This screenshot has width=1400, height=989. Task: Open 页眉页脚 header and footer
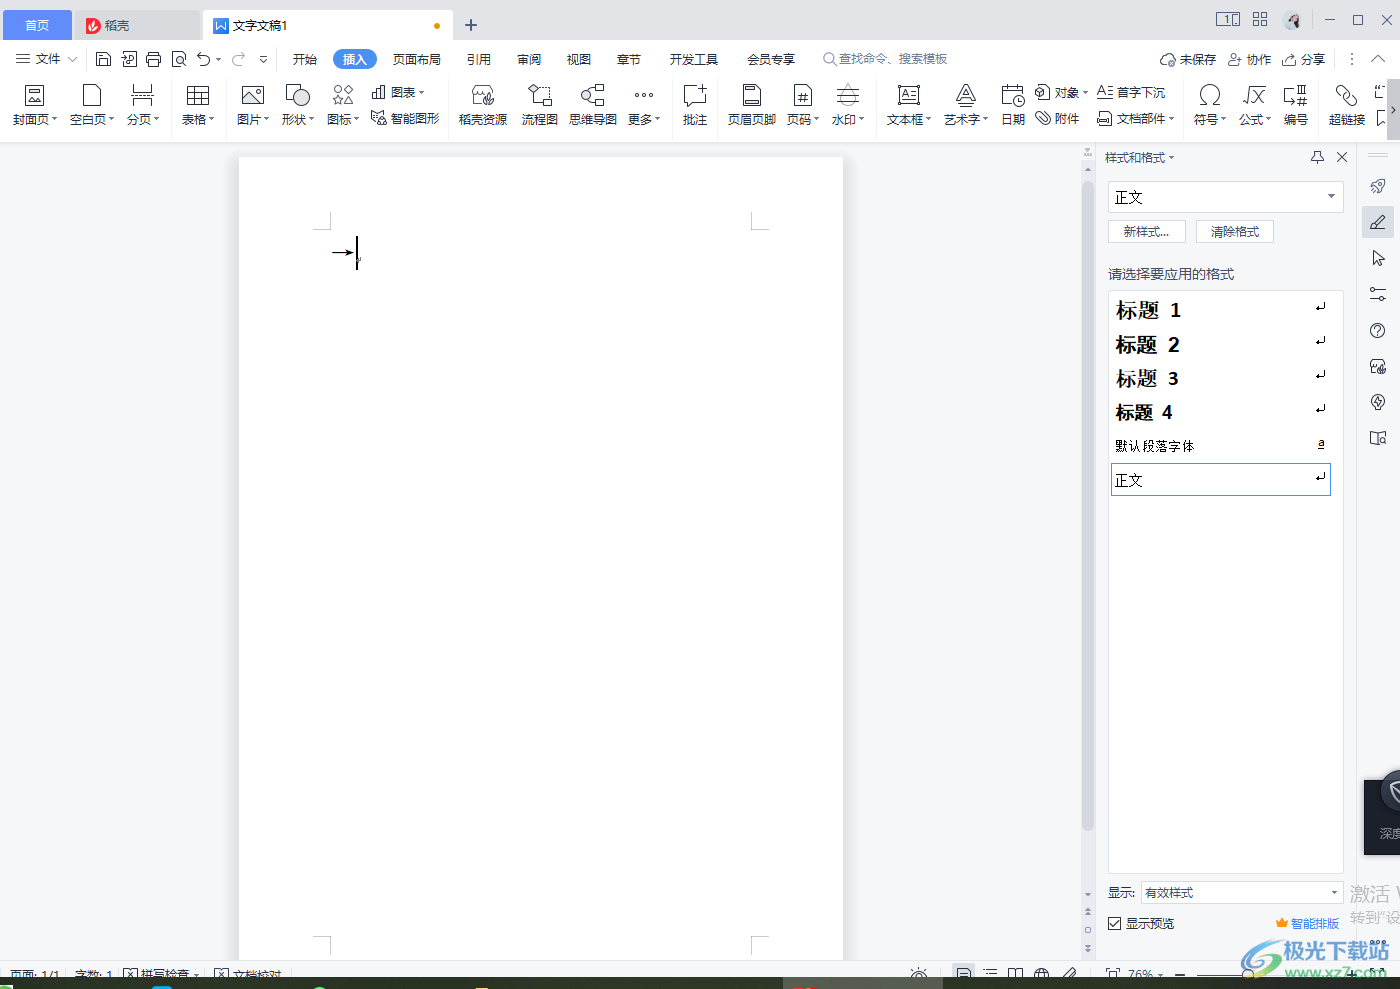pyautogui.click(x=752, y=105)
